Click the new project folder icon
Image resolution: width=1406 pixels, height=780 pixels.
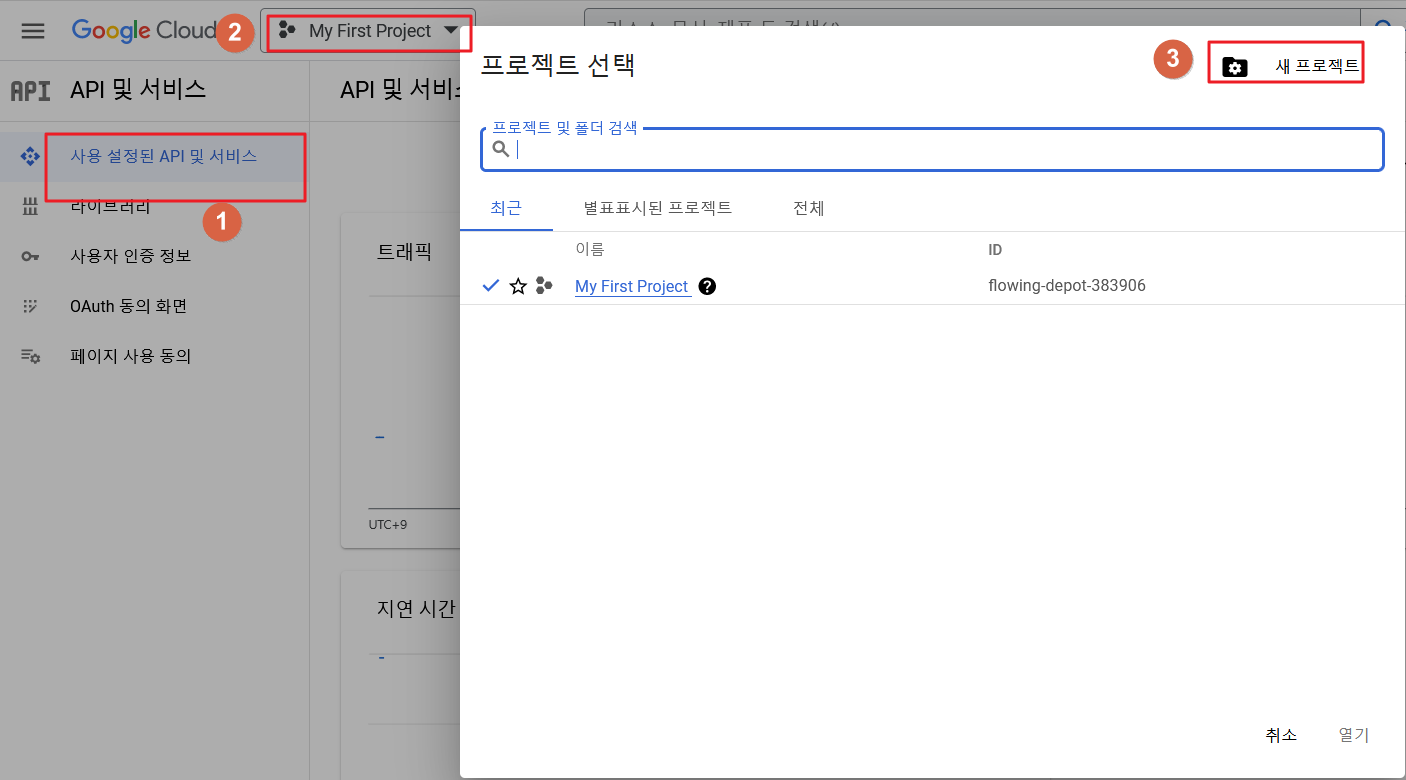click(1235, 68)
